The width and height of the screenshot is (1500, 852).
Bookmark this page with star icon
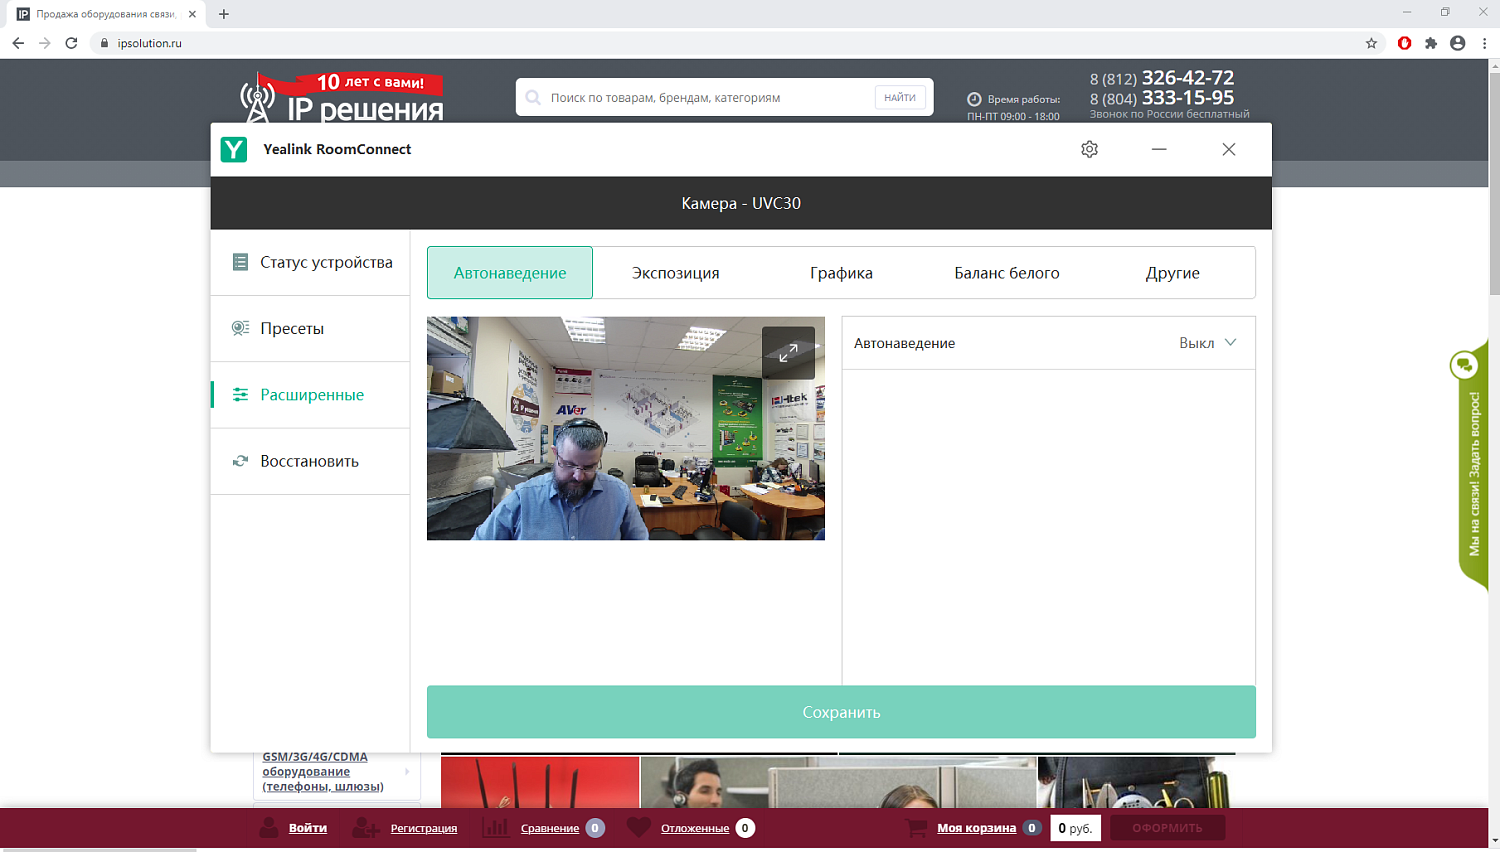point(1371,43)
